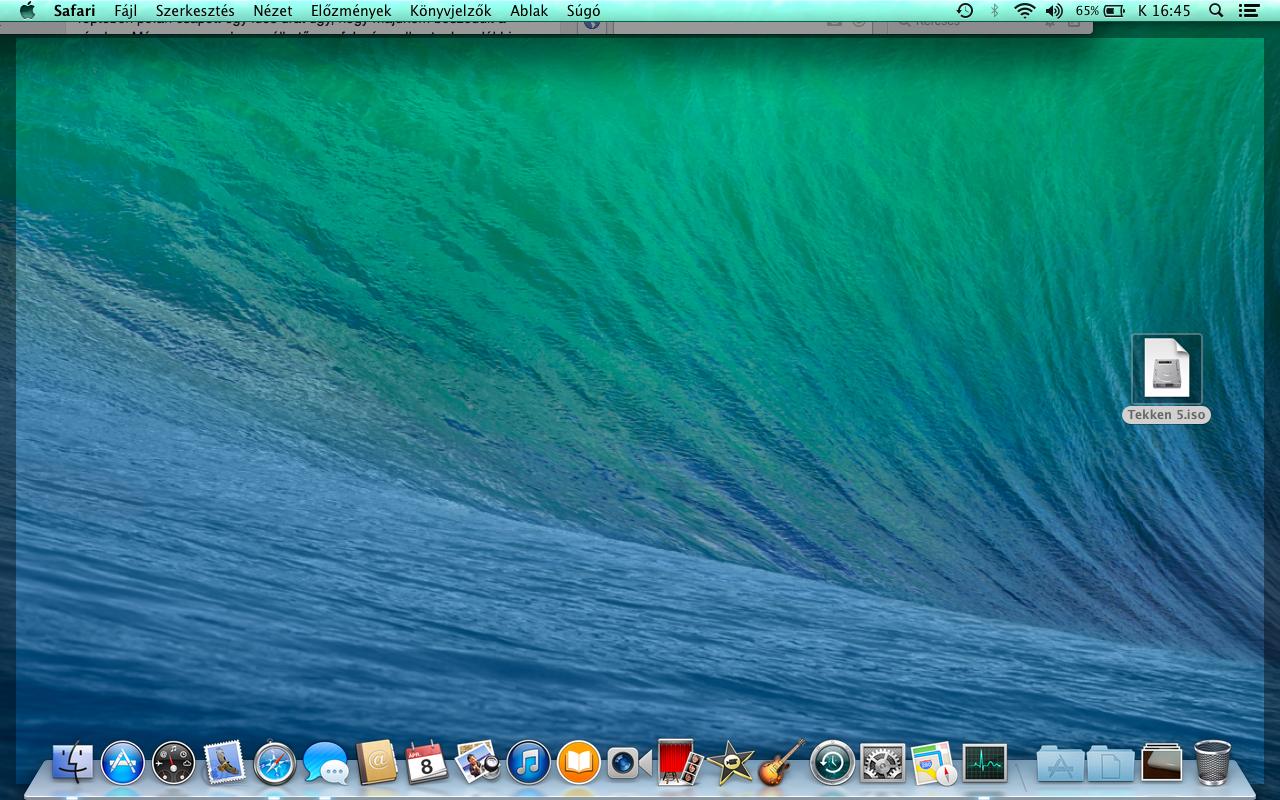Open Messages speech-bubble icon in Dock

point(326,763)
